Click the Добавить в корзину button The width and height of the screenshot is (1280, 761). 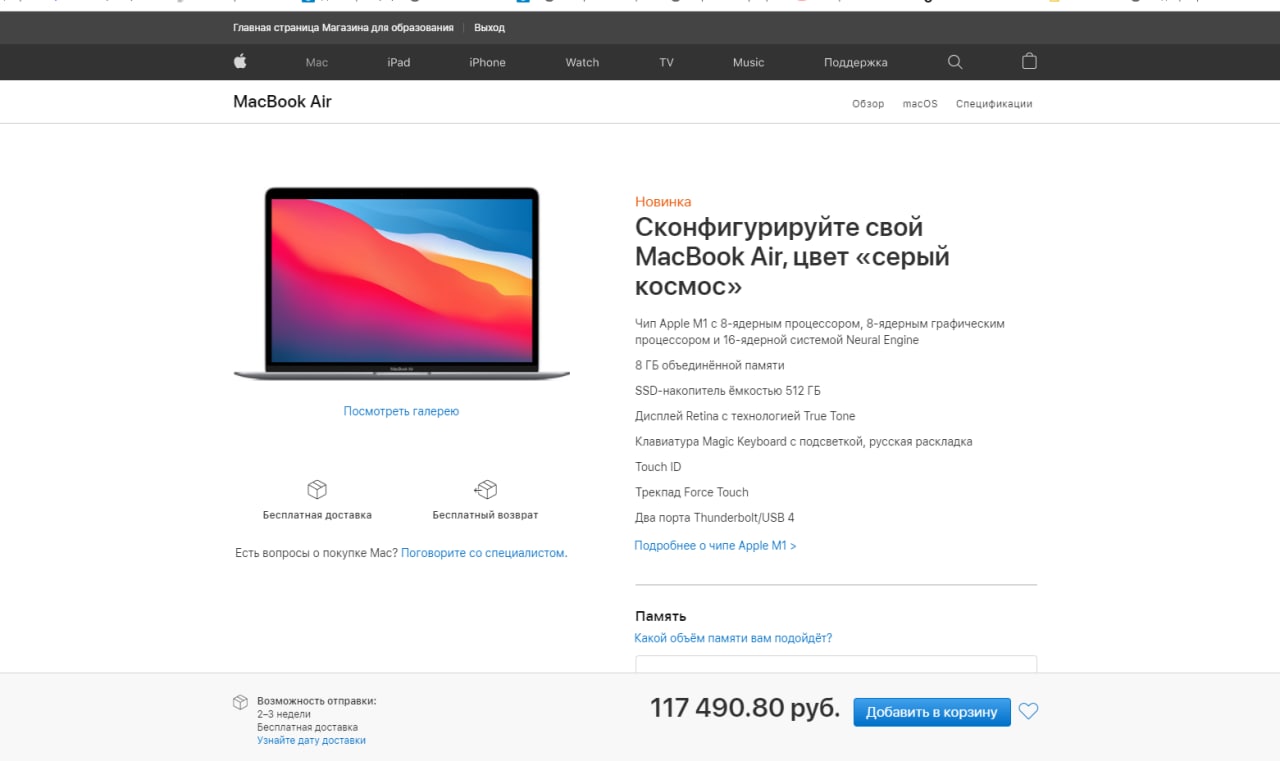click(932, 712)
